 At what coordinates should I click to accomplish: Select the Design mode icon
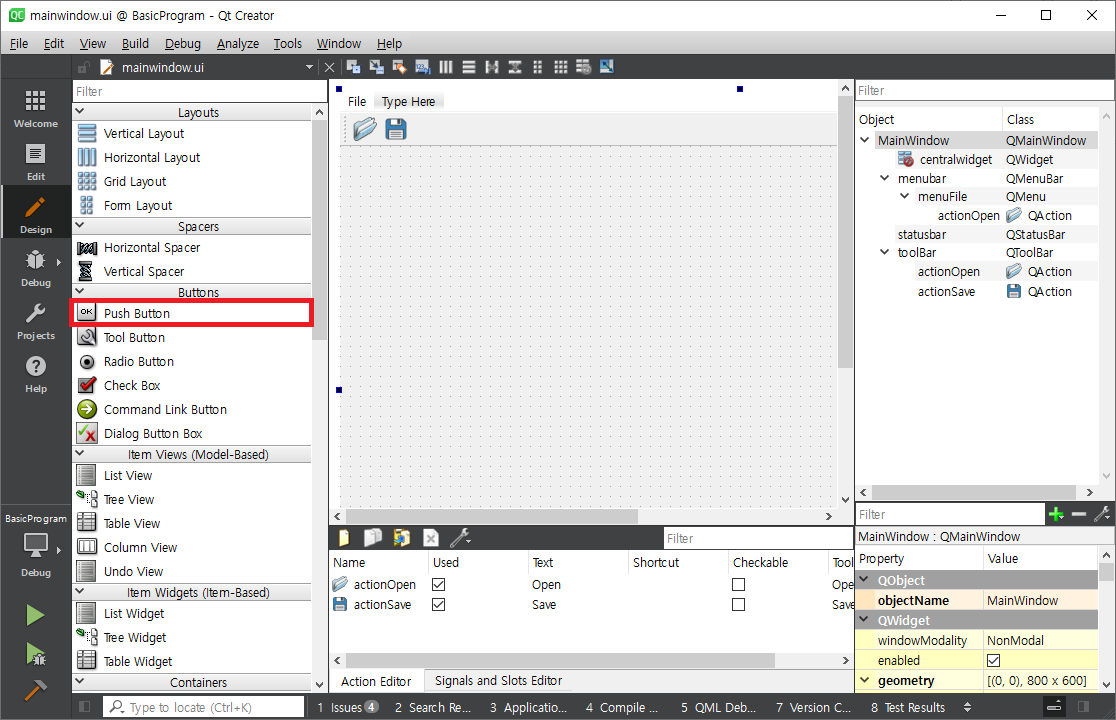36,215
